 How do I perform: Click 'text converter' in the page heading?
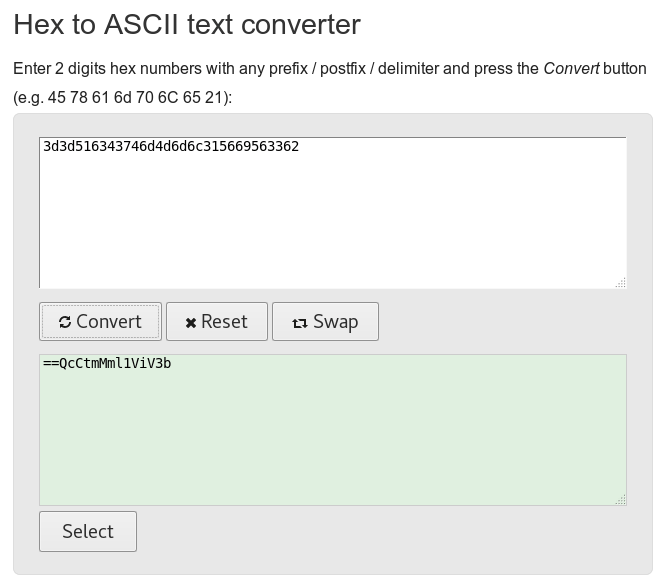[282, 24]
